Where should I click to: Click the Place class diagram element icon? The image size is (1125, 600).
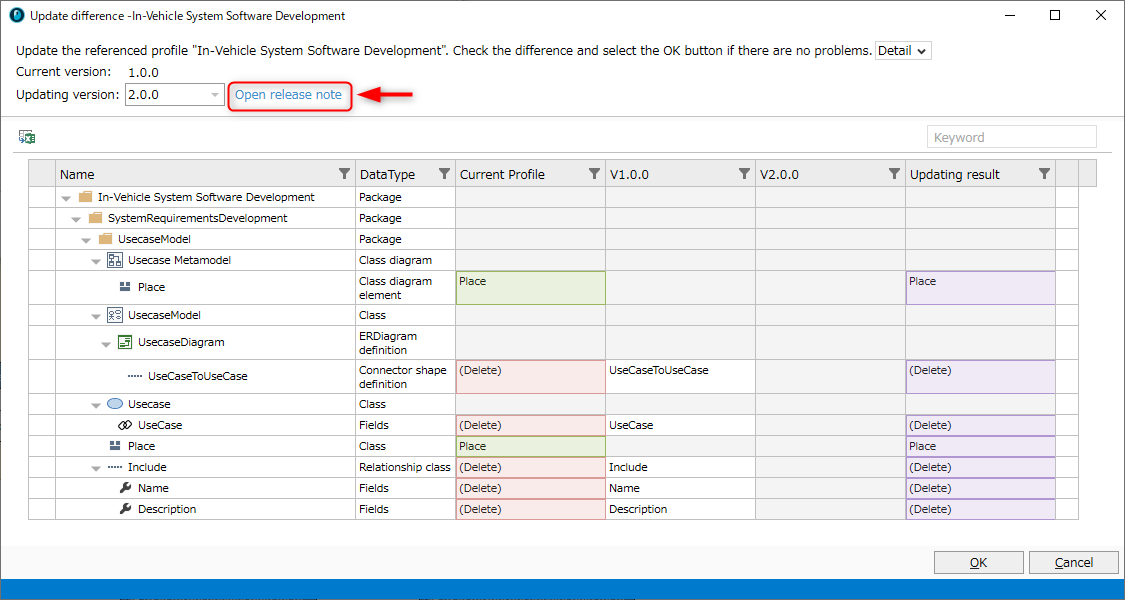point(125,287)
